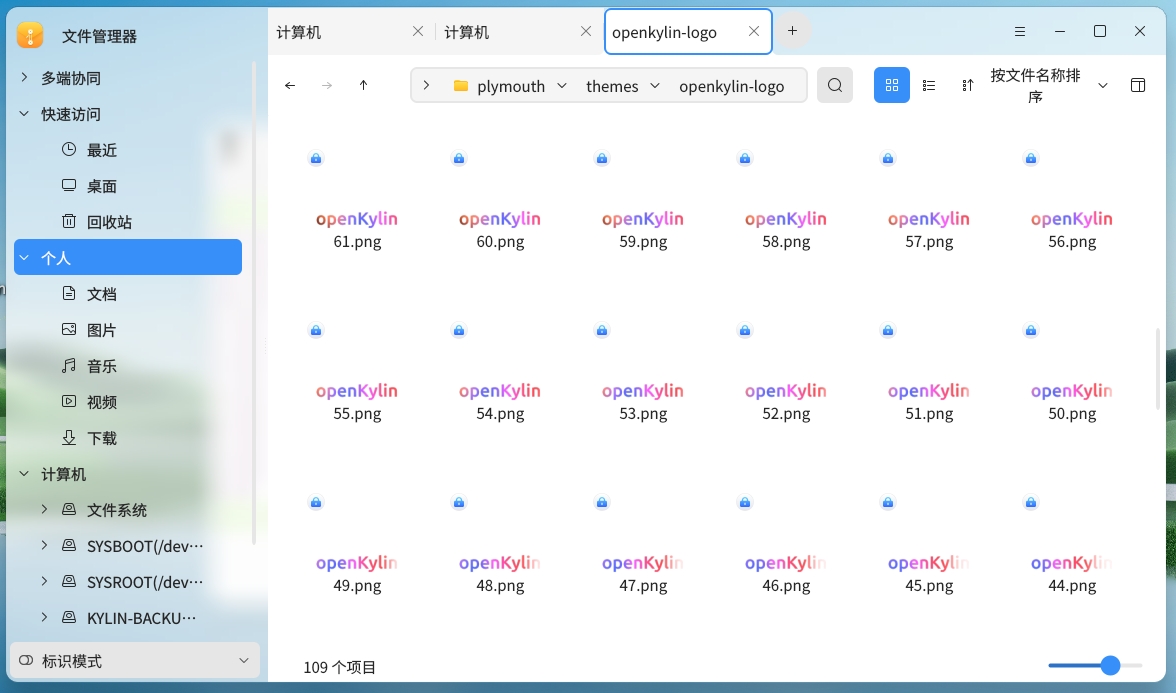The image size is (1176, 693).
Task: Close the first 计算机 tab
Action: click(x=418, y=32)
